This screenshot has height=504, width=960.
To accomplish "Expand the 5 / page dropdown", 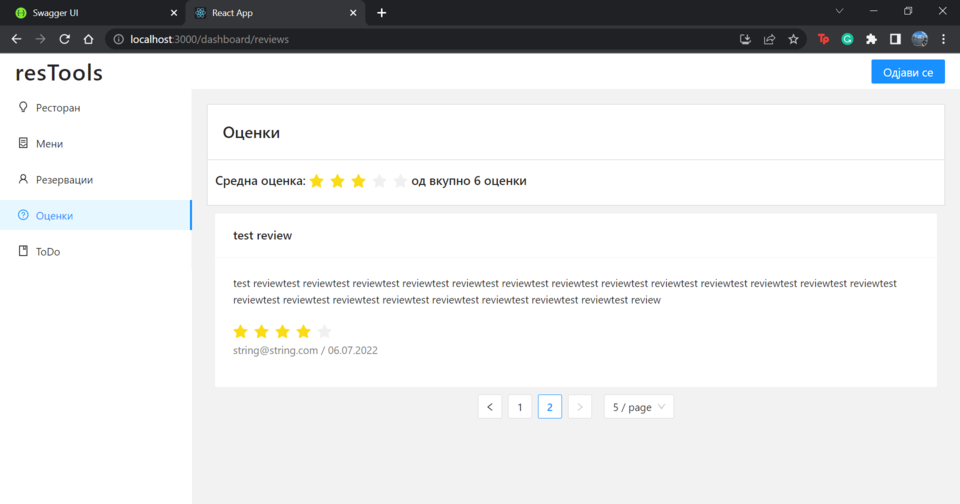I will 639,407.
